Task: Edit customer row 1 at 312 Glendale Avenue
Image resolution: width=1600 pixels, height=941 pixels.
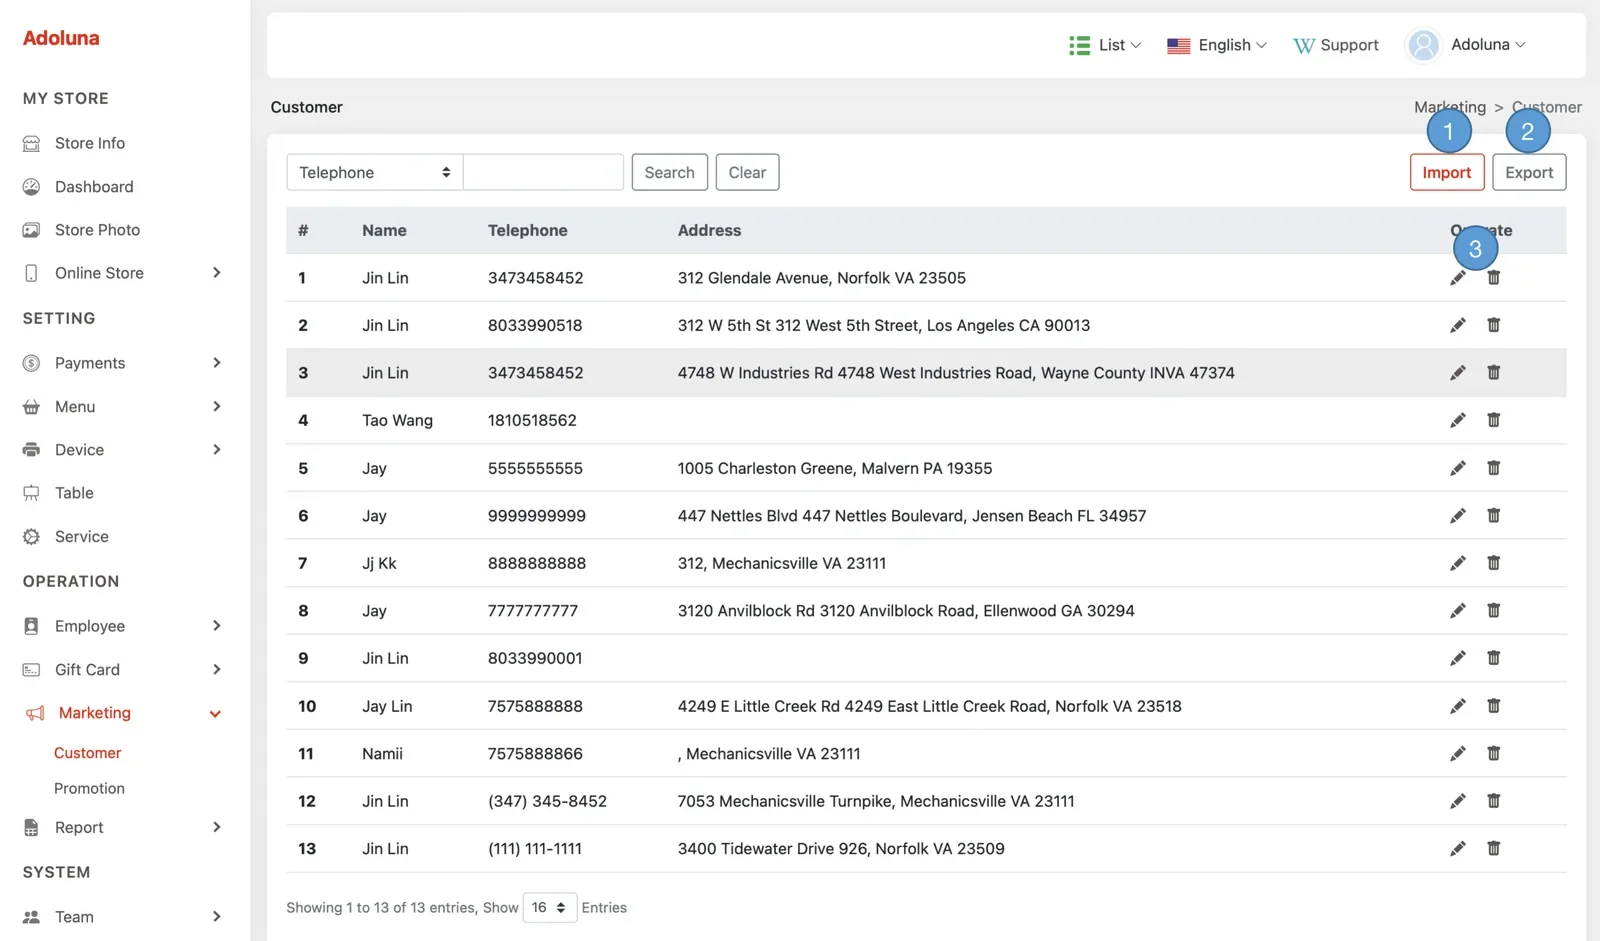Action: pos(1458,278)
